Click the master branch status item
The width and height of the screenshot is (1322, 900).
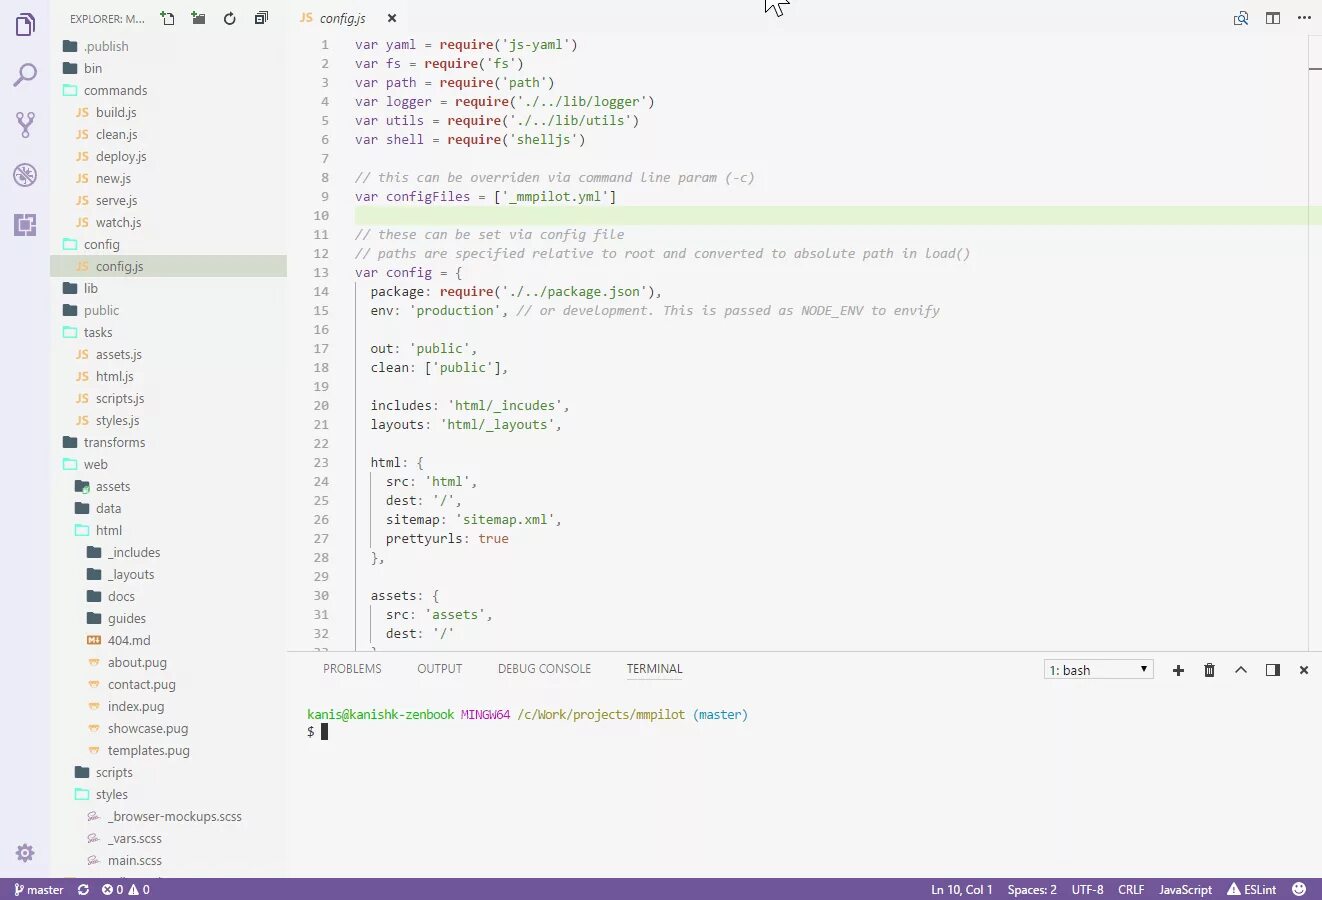click(x=39, y=889)
